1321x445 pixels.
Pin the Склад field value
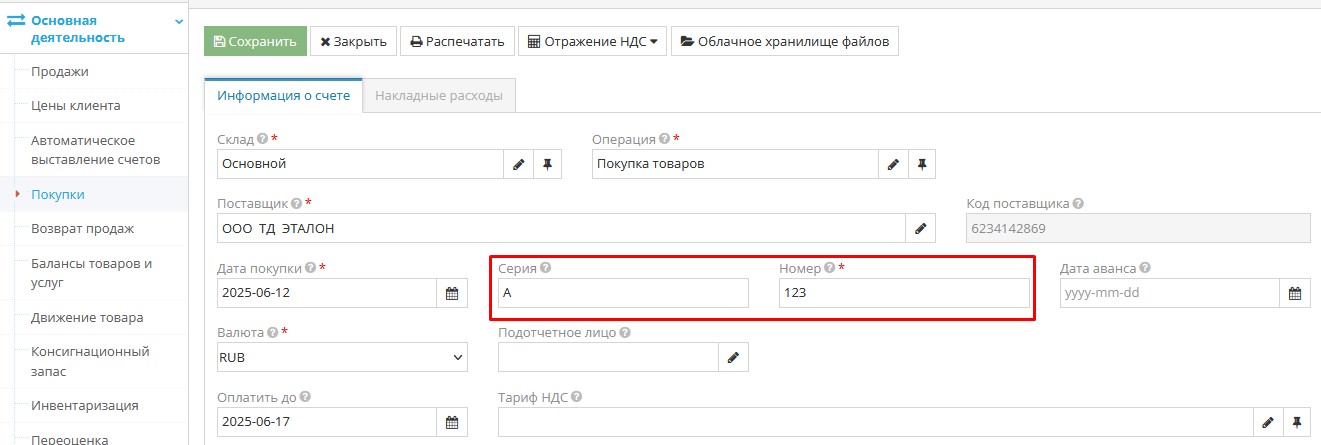click(x=547, y=164)
